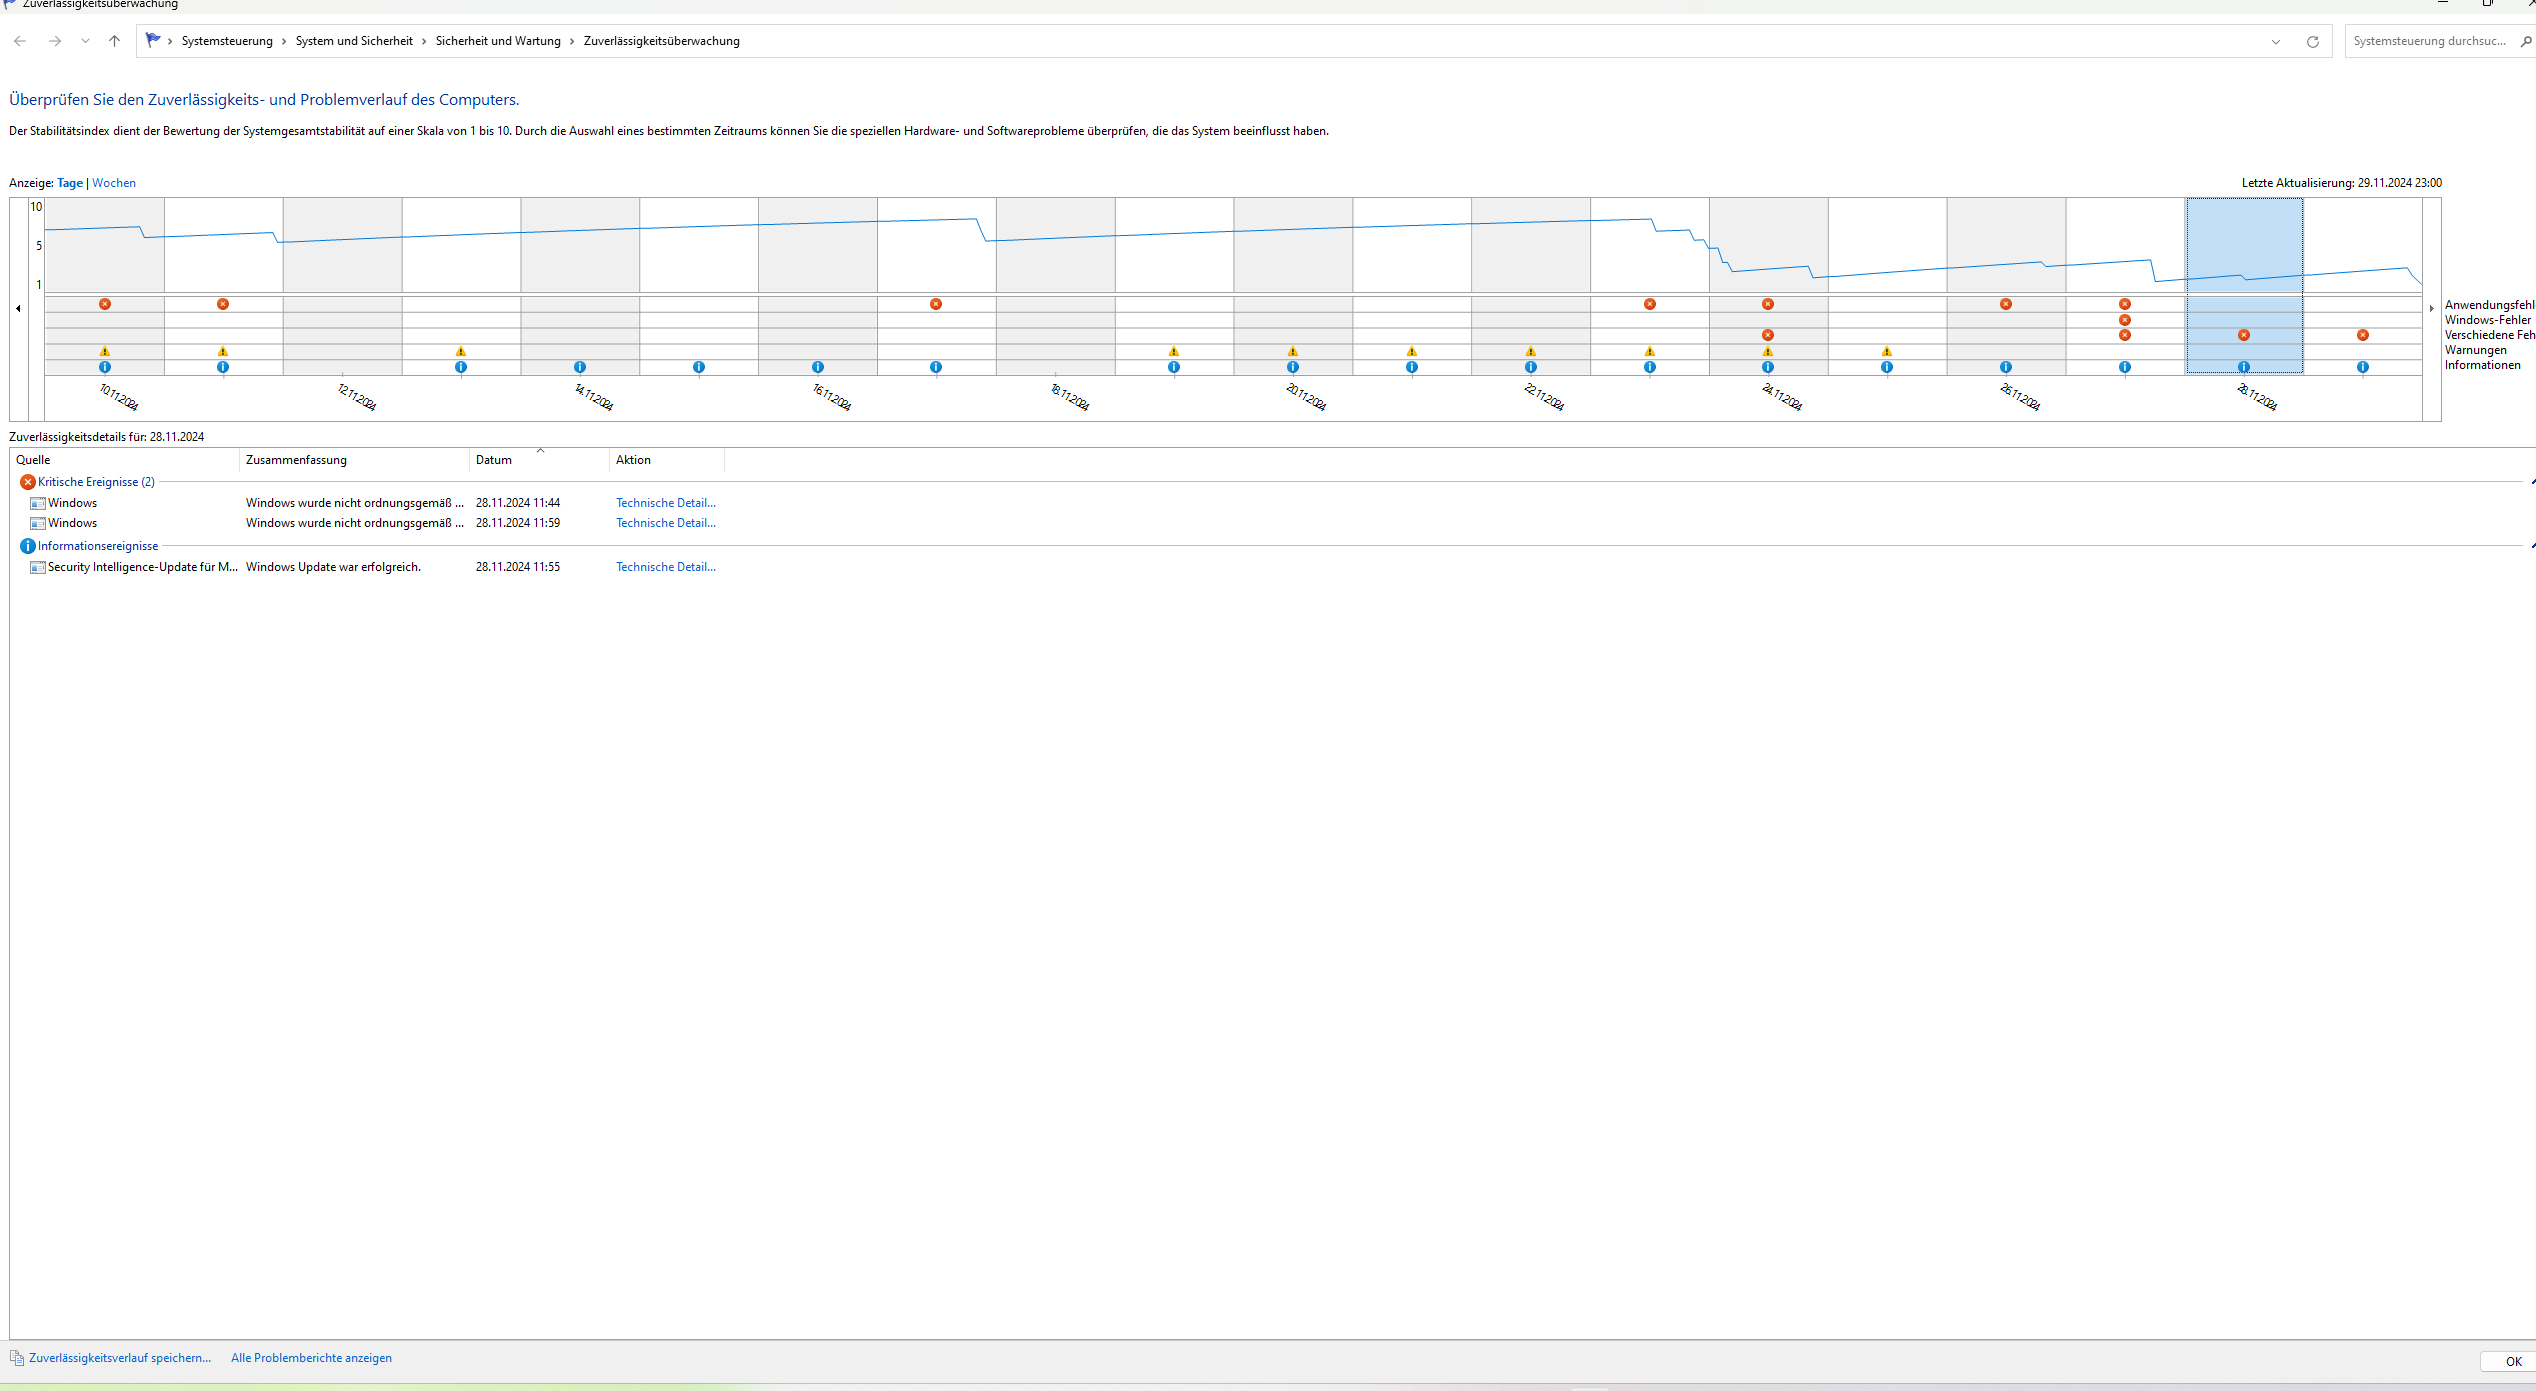
Task: Refresh the address bar view
Action: 2313,41
